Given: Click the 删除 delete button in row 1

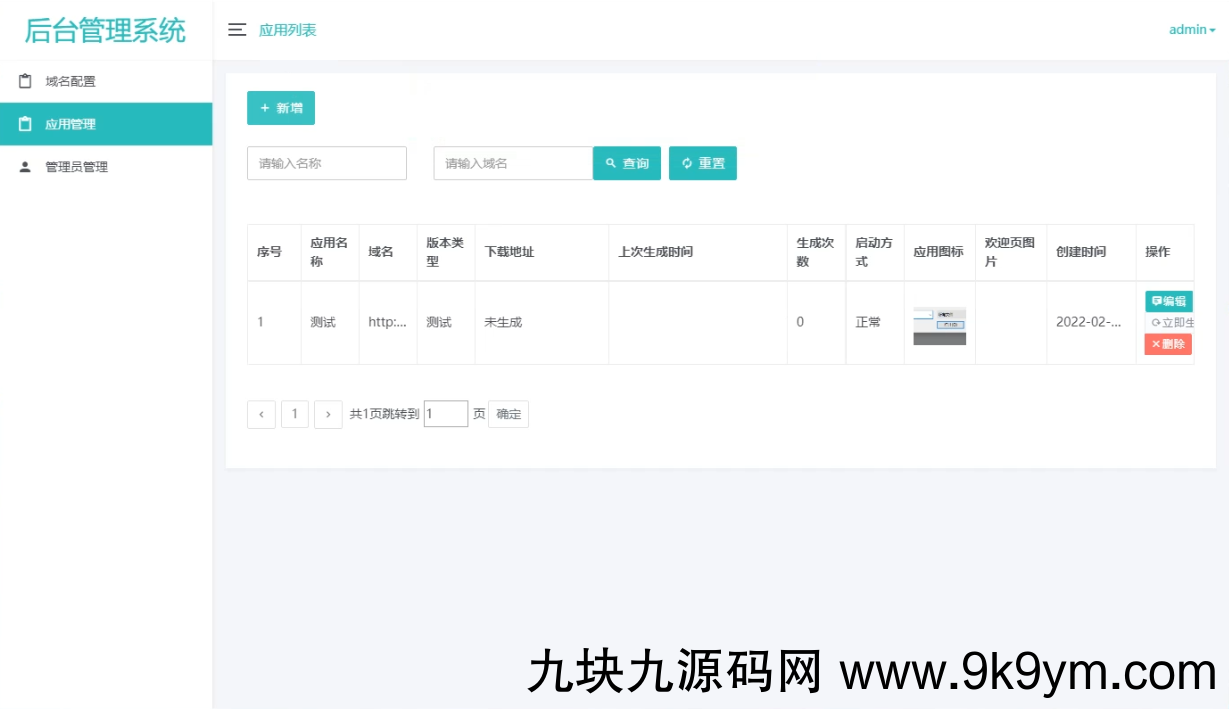Looking at the screenshot, I should click(1168, 344).
